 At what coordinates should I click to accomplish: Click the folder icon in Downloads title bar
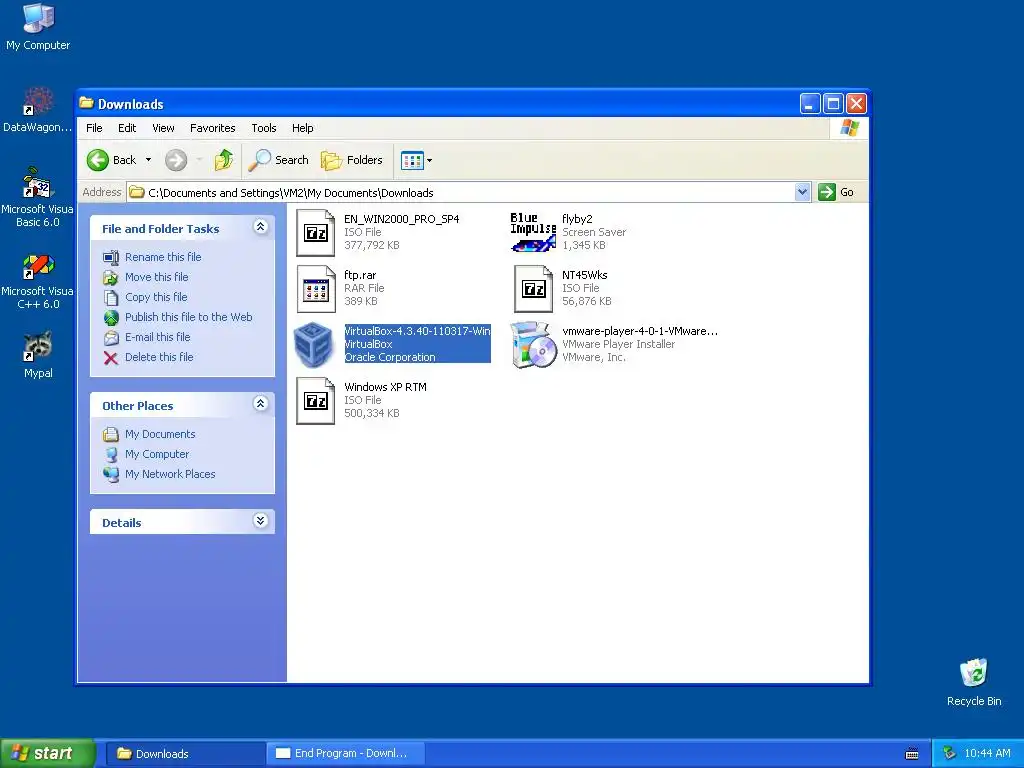[86, 103]
